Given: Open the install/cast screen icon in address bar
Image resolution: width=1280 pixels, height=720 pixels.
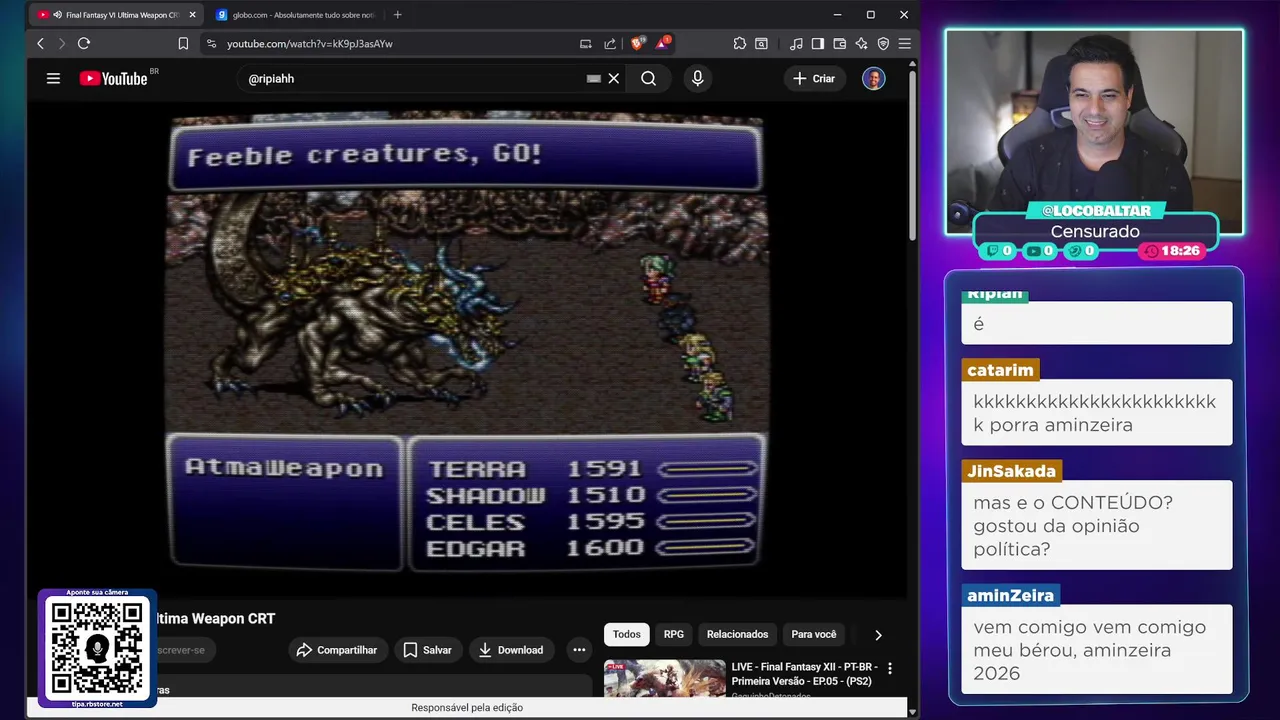Looking at the screenshot, I should [x=586, y=43].
